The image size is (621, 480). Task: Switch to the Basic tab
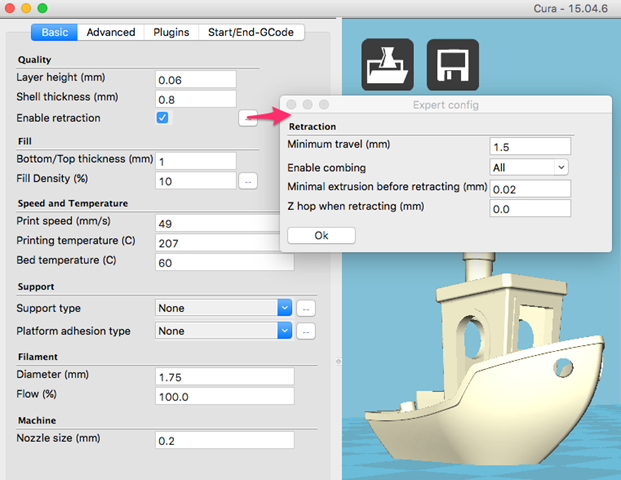tap(55, 32)
